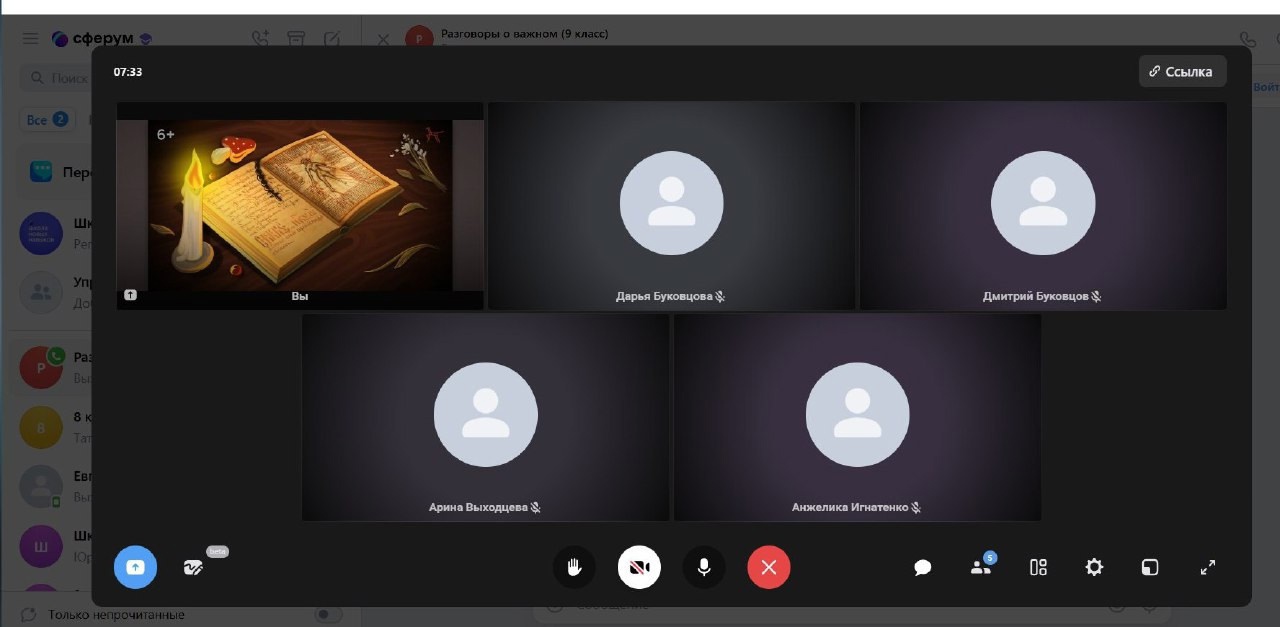The image size is (1280, 627).
Task: Select the Все chats filter tab
Action: 47,120
